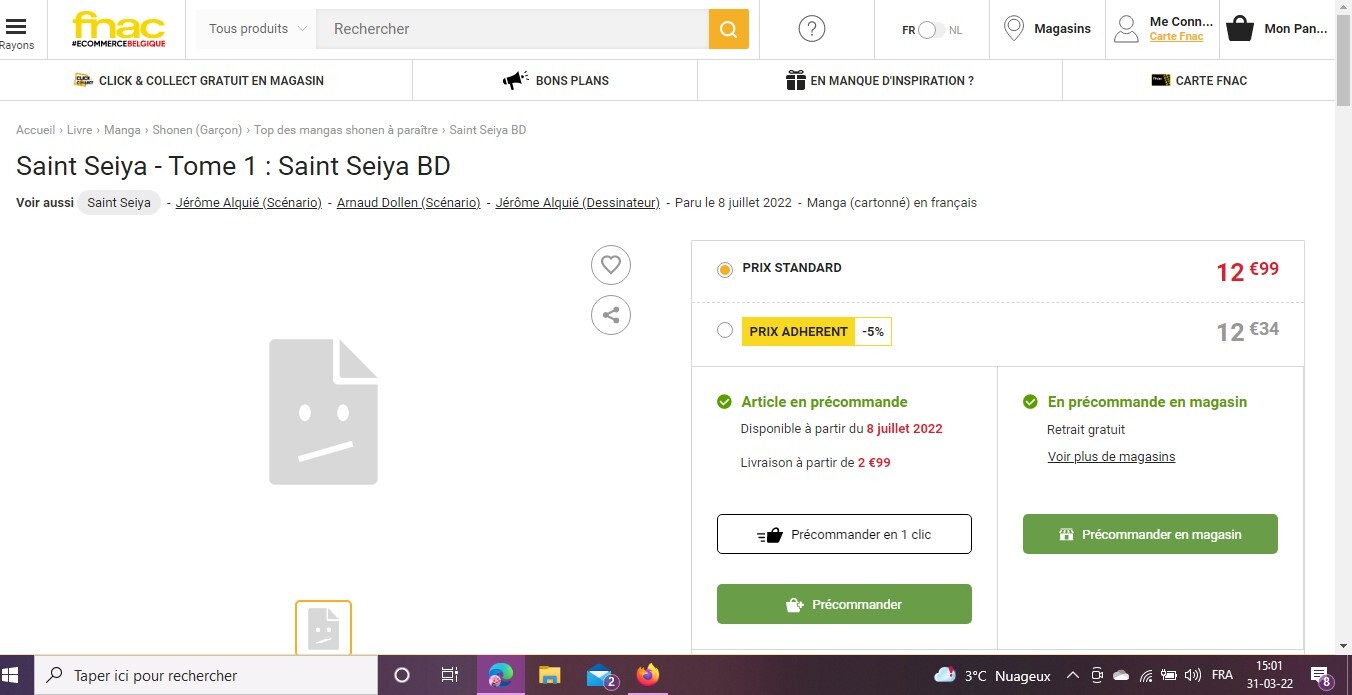Screen dimensions: 1352x695
Task: Click the Rechercher search field
Action: click(512, 29)
